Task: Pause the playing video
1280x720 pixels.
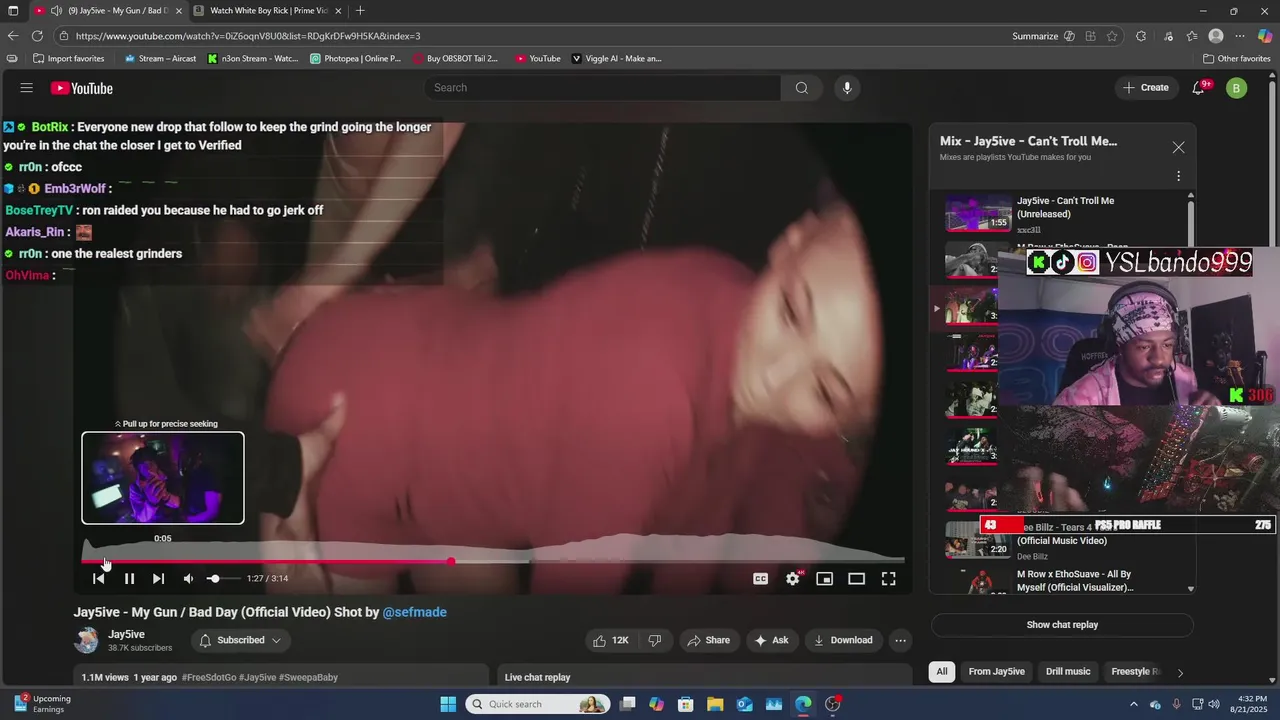Action: [x=129, y=578]
